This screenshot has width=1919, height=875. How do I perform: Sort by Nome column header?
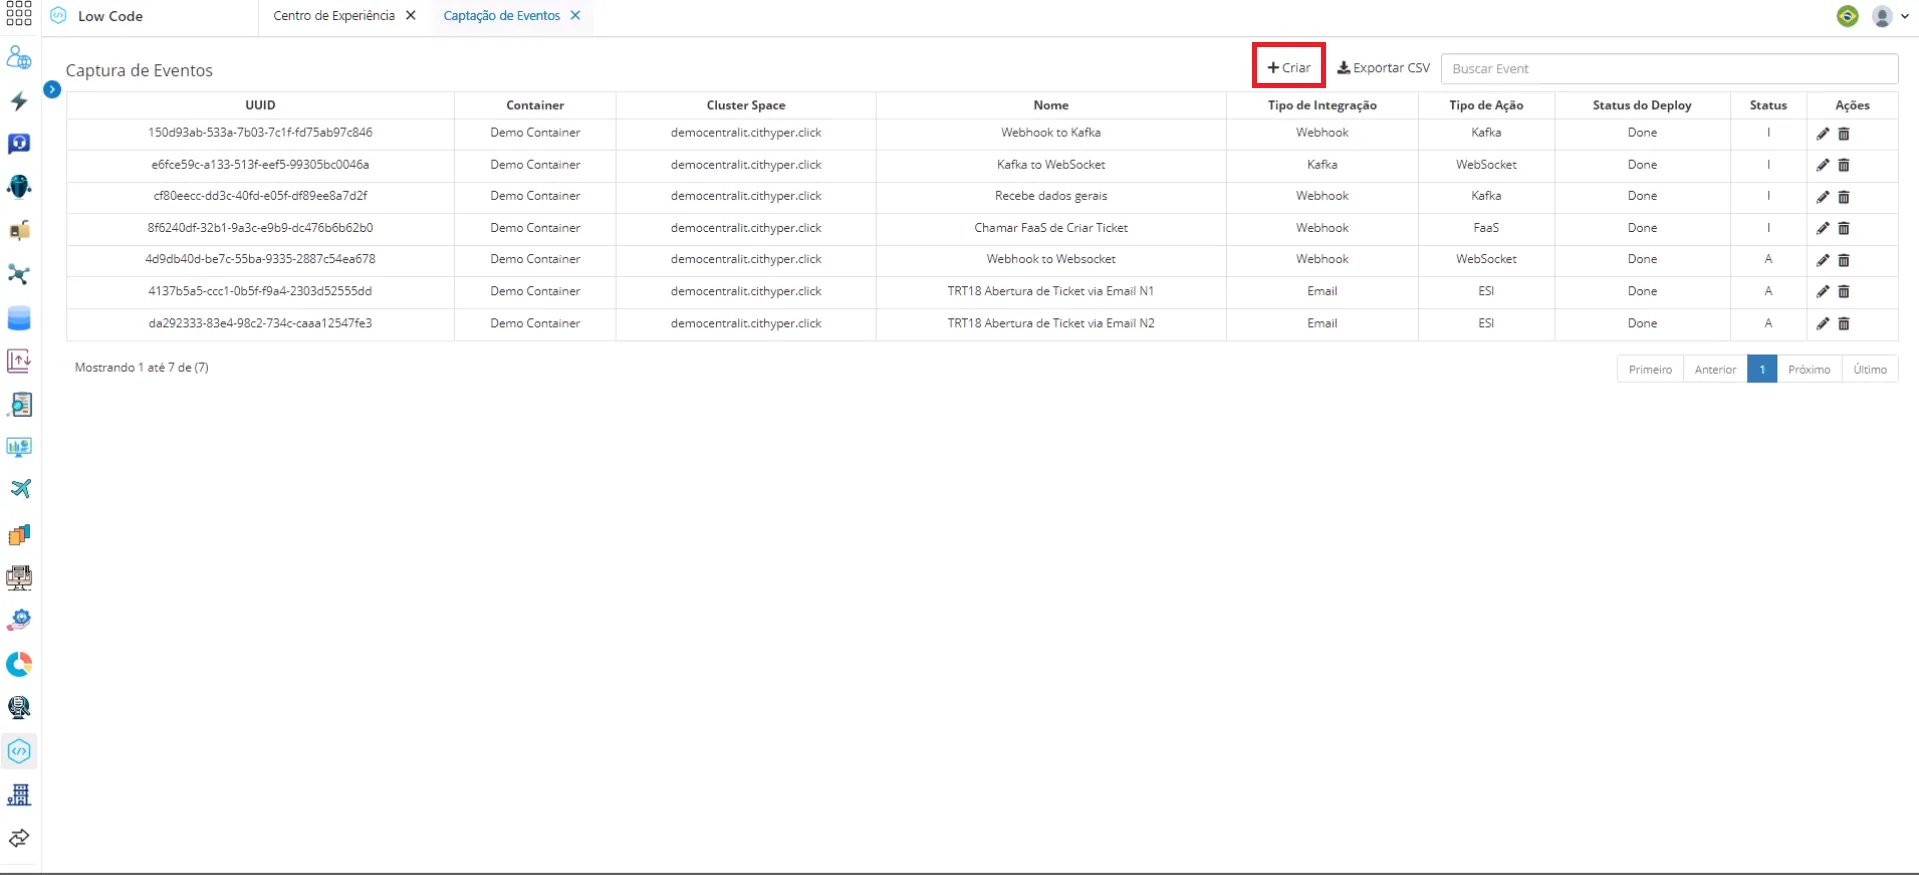point(1051,105)
